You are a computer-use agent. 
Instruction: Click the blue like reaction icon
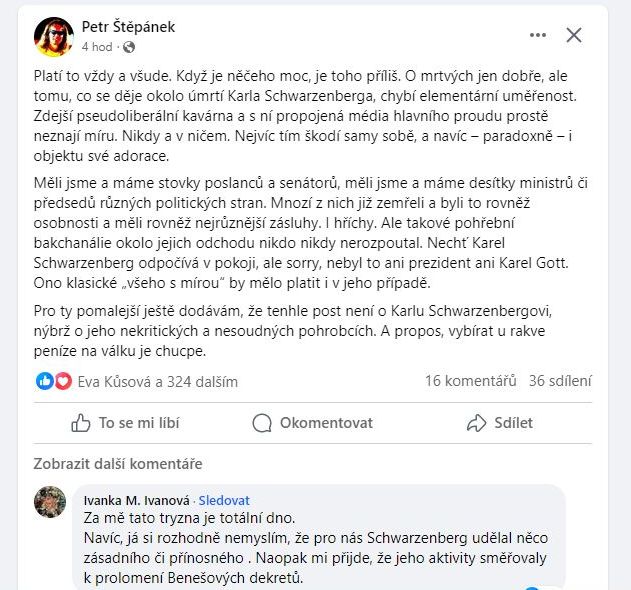click(45, 381)
